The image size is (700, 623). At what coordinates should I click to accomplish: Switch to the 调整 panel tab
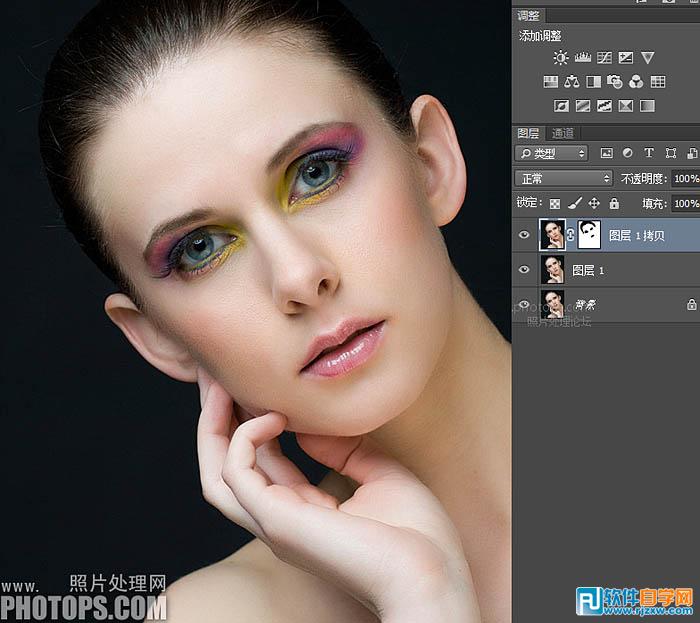tap(529, 16)
